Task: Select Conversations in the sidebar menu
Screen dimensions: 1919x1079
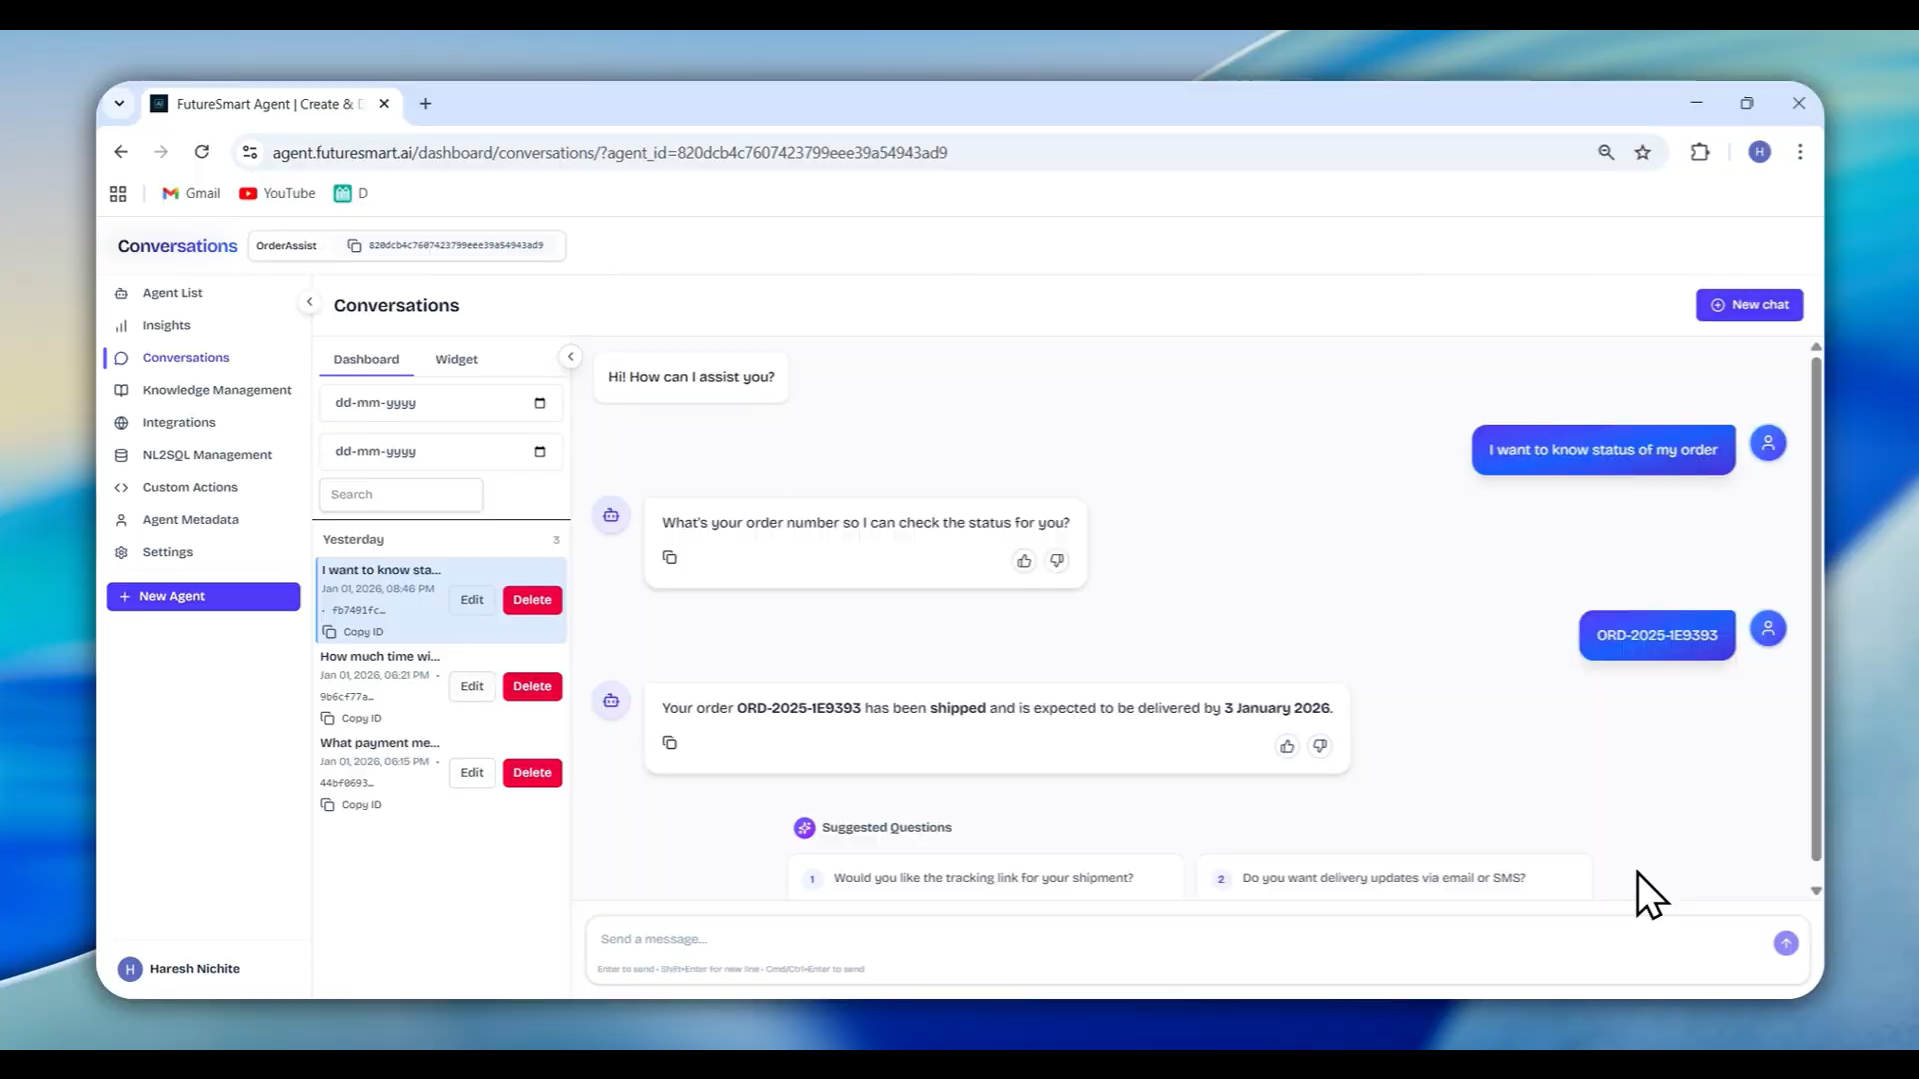Action: pyautogui.click(x=186, y=358)
